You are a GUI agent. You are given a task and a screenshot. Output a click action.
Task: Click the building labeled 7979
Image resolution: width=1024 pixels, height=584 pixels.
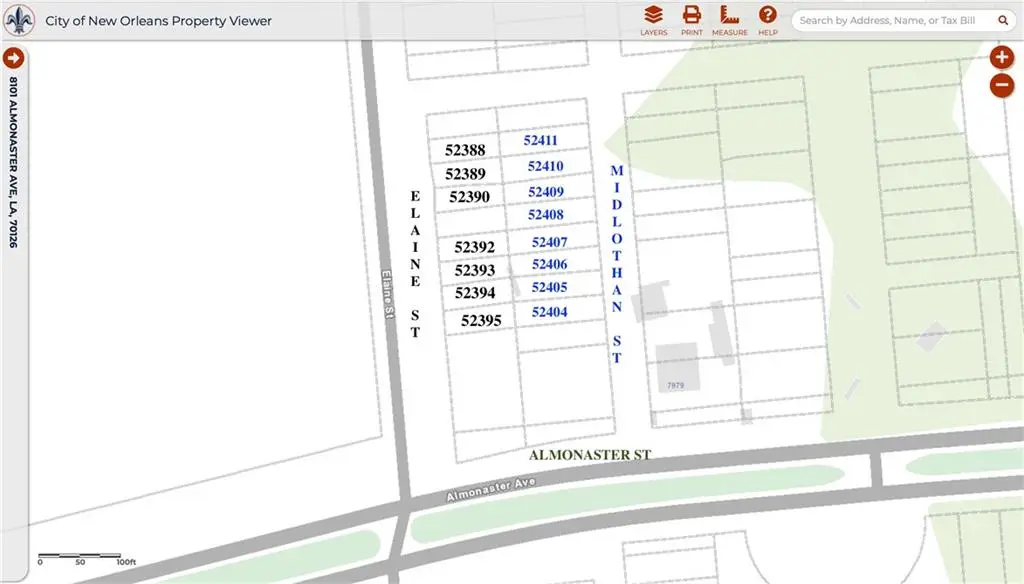coord(674,384)
